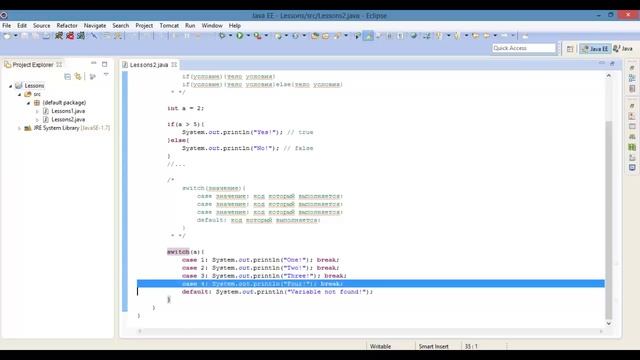This screenshot has height=360, width=640.
Task: Click the 'default:' println code line
Action: click(277, 292)
